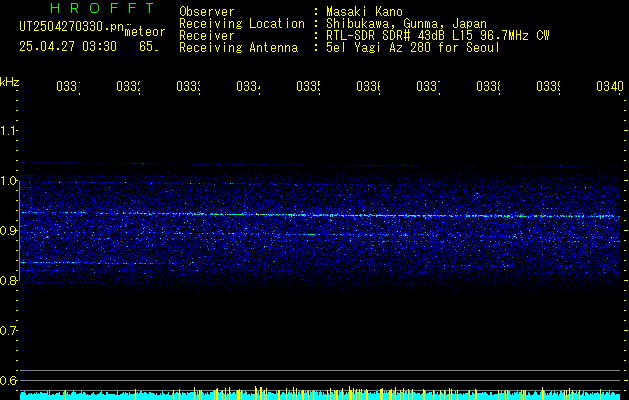The height and width of the screenshot is (400, 629).
Task: Select the filename UT2504270330 text
Action: pos(72,27)
